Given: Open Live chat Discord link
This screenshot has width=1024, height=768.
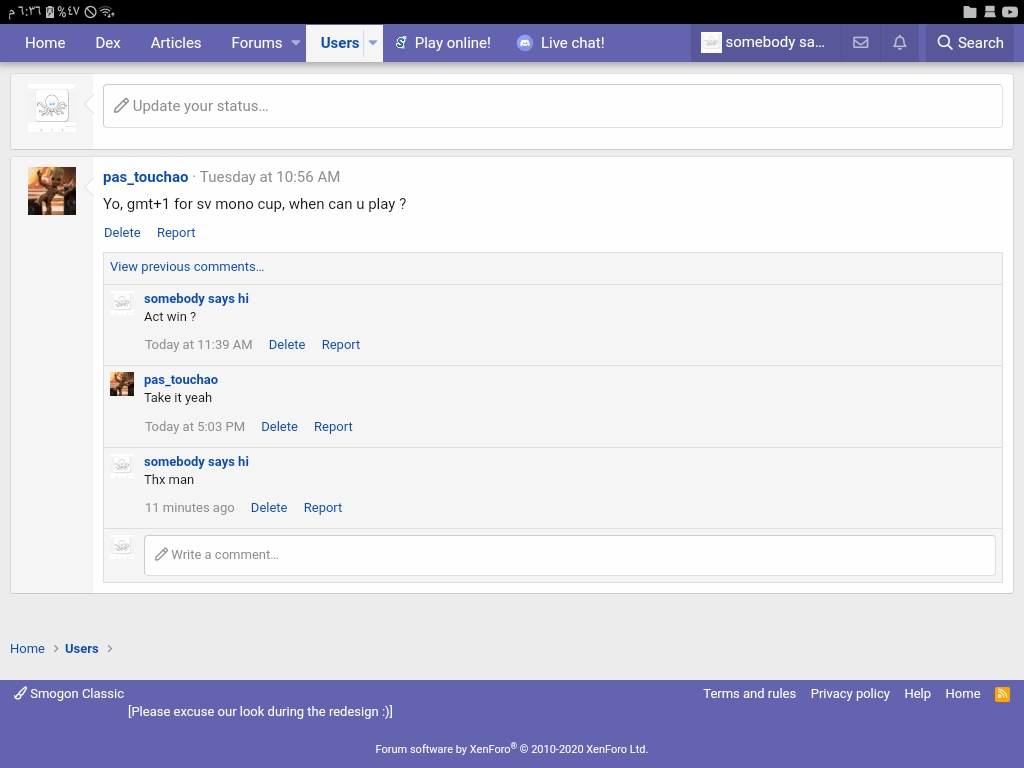Looking at the screenshot, I should point(561,43).
